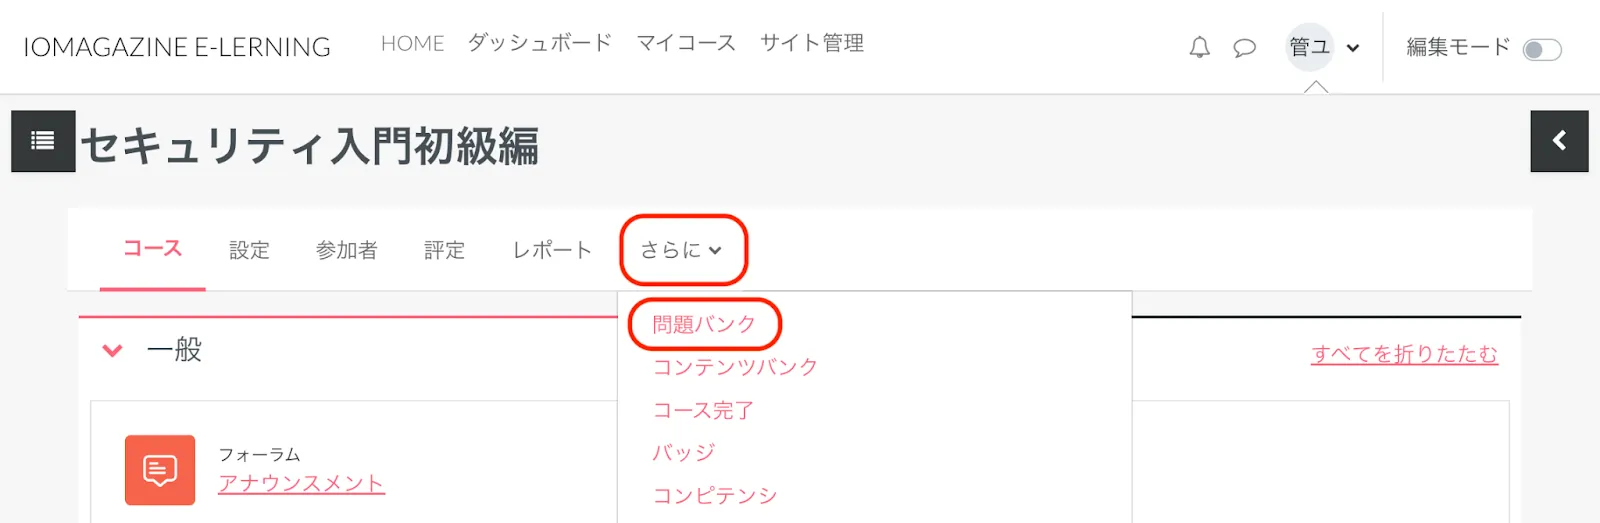The image size is (1600, 523).
Task: Expand the さらに dropdown menu
Action: (x=682, y=250)
